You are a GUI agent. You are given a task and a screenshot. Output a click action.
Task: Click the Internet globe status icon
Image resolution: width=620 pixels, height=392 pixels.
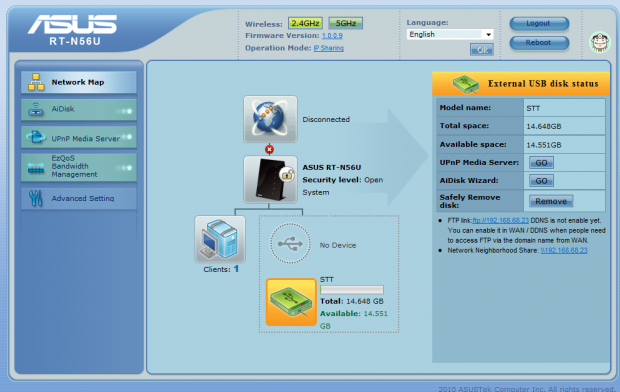click(270, 119)
